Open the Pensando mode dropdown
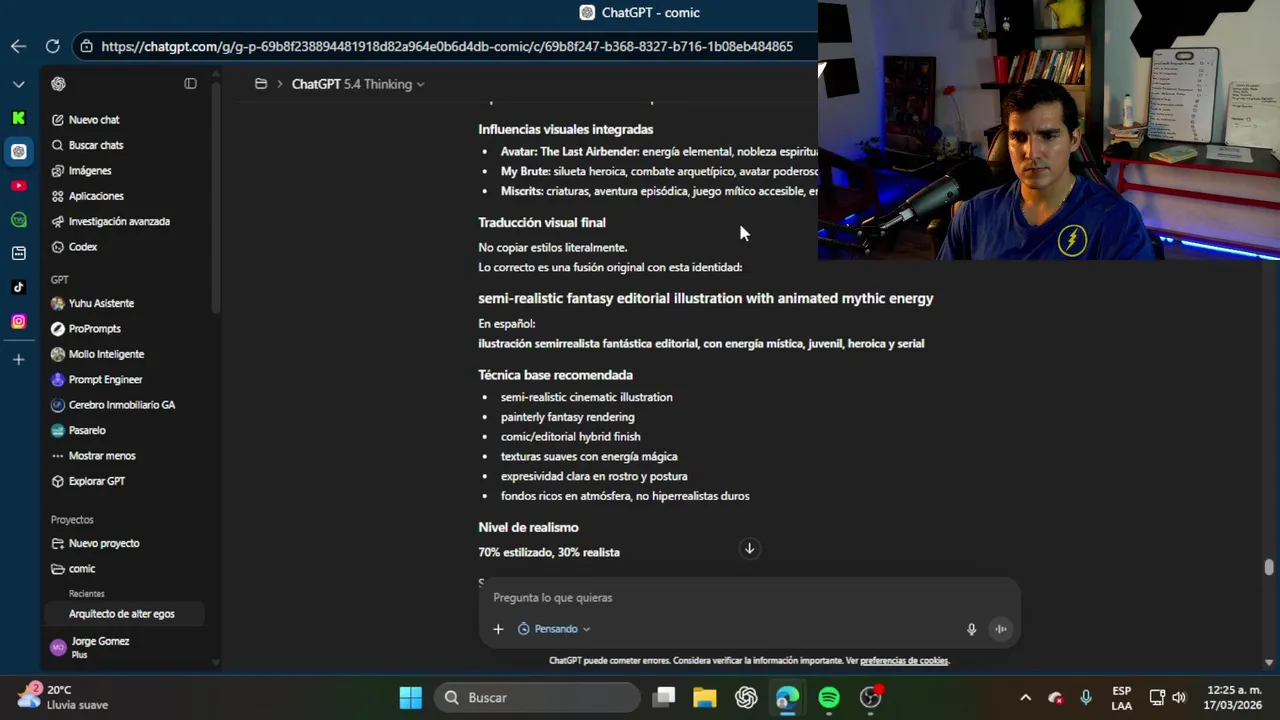The height and width of the screenshot is (720, 1280). click(x=554, y=629)
